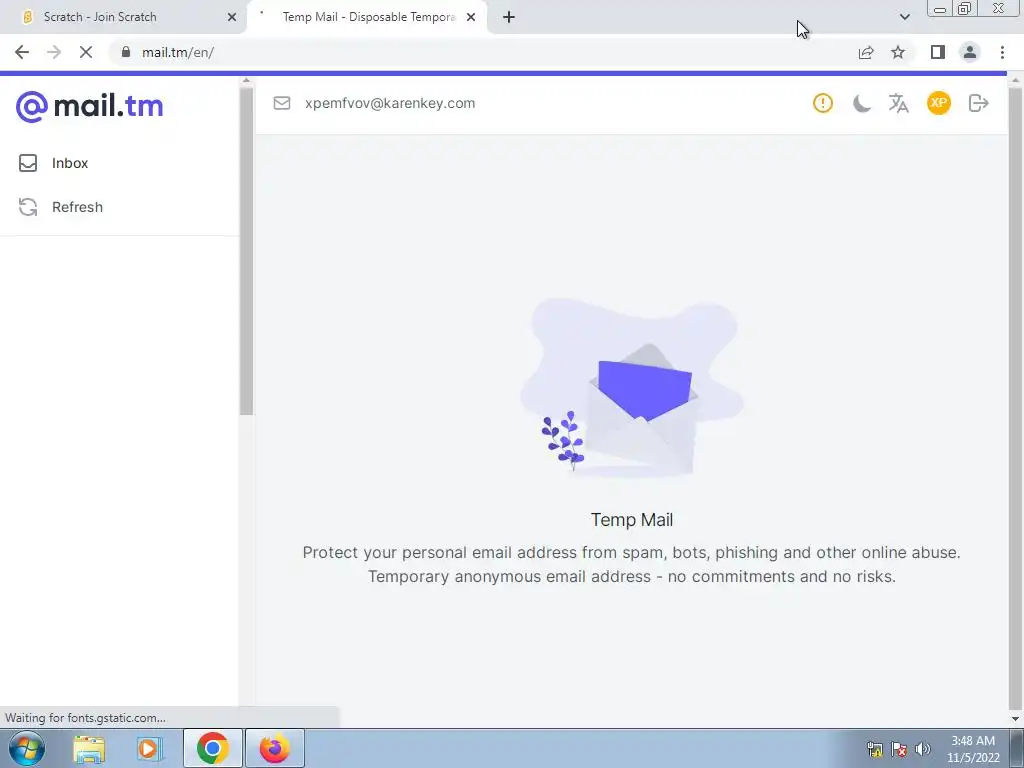Toggle dark mode with the moon icon
Screen dimensions: 1024x768
[861, 103]
